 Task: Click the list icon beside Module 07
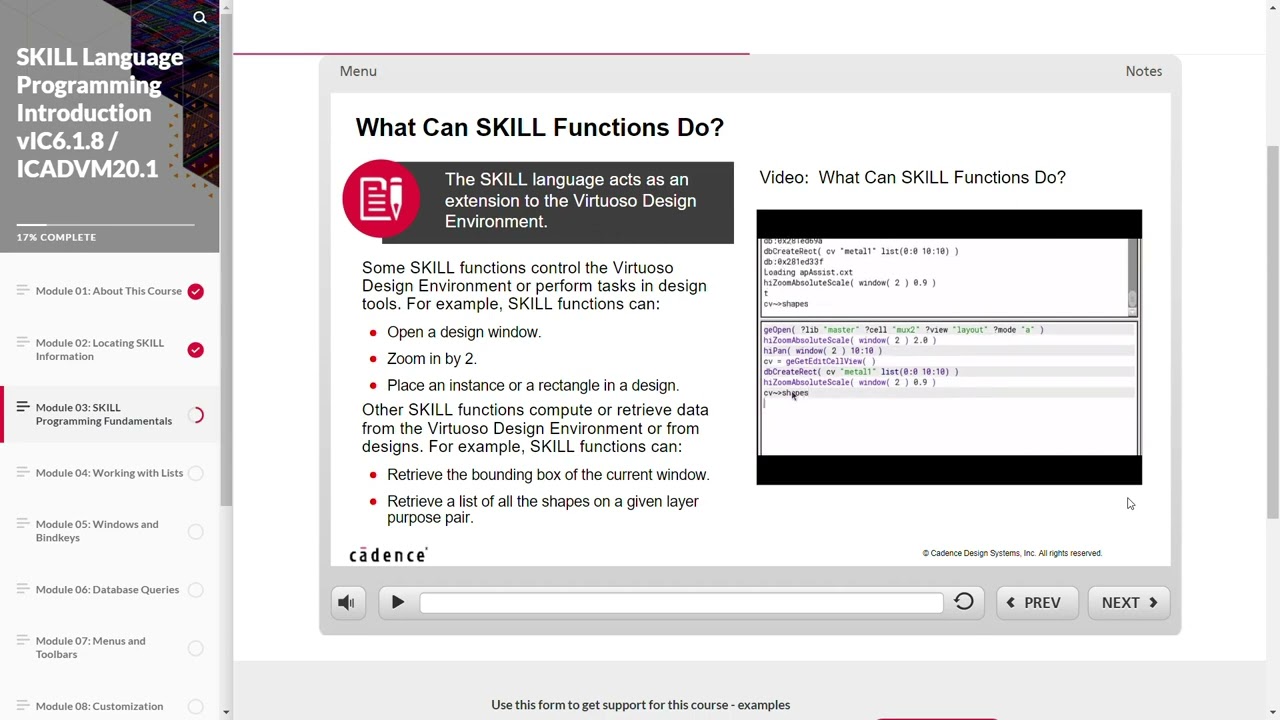tap(22, 641)
